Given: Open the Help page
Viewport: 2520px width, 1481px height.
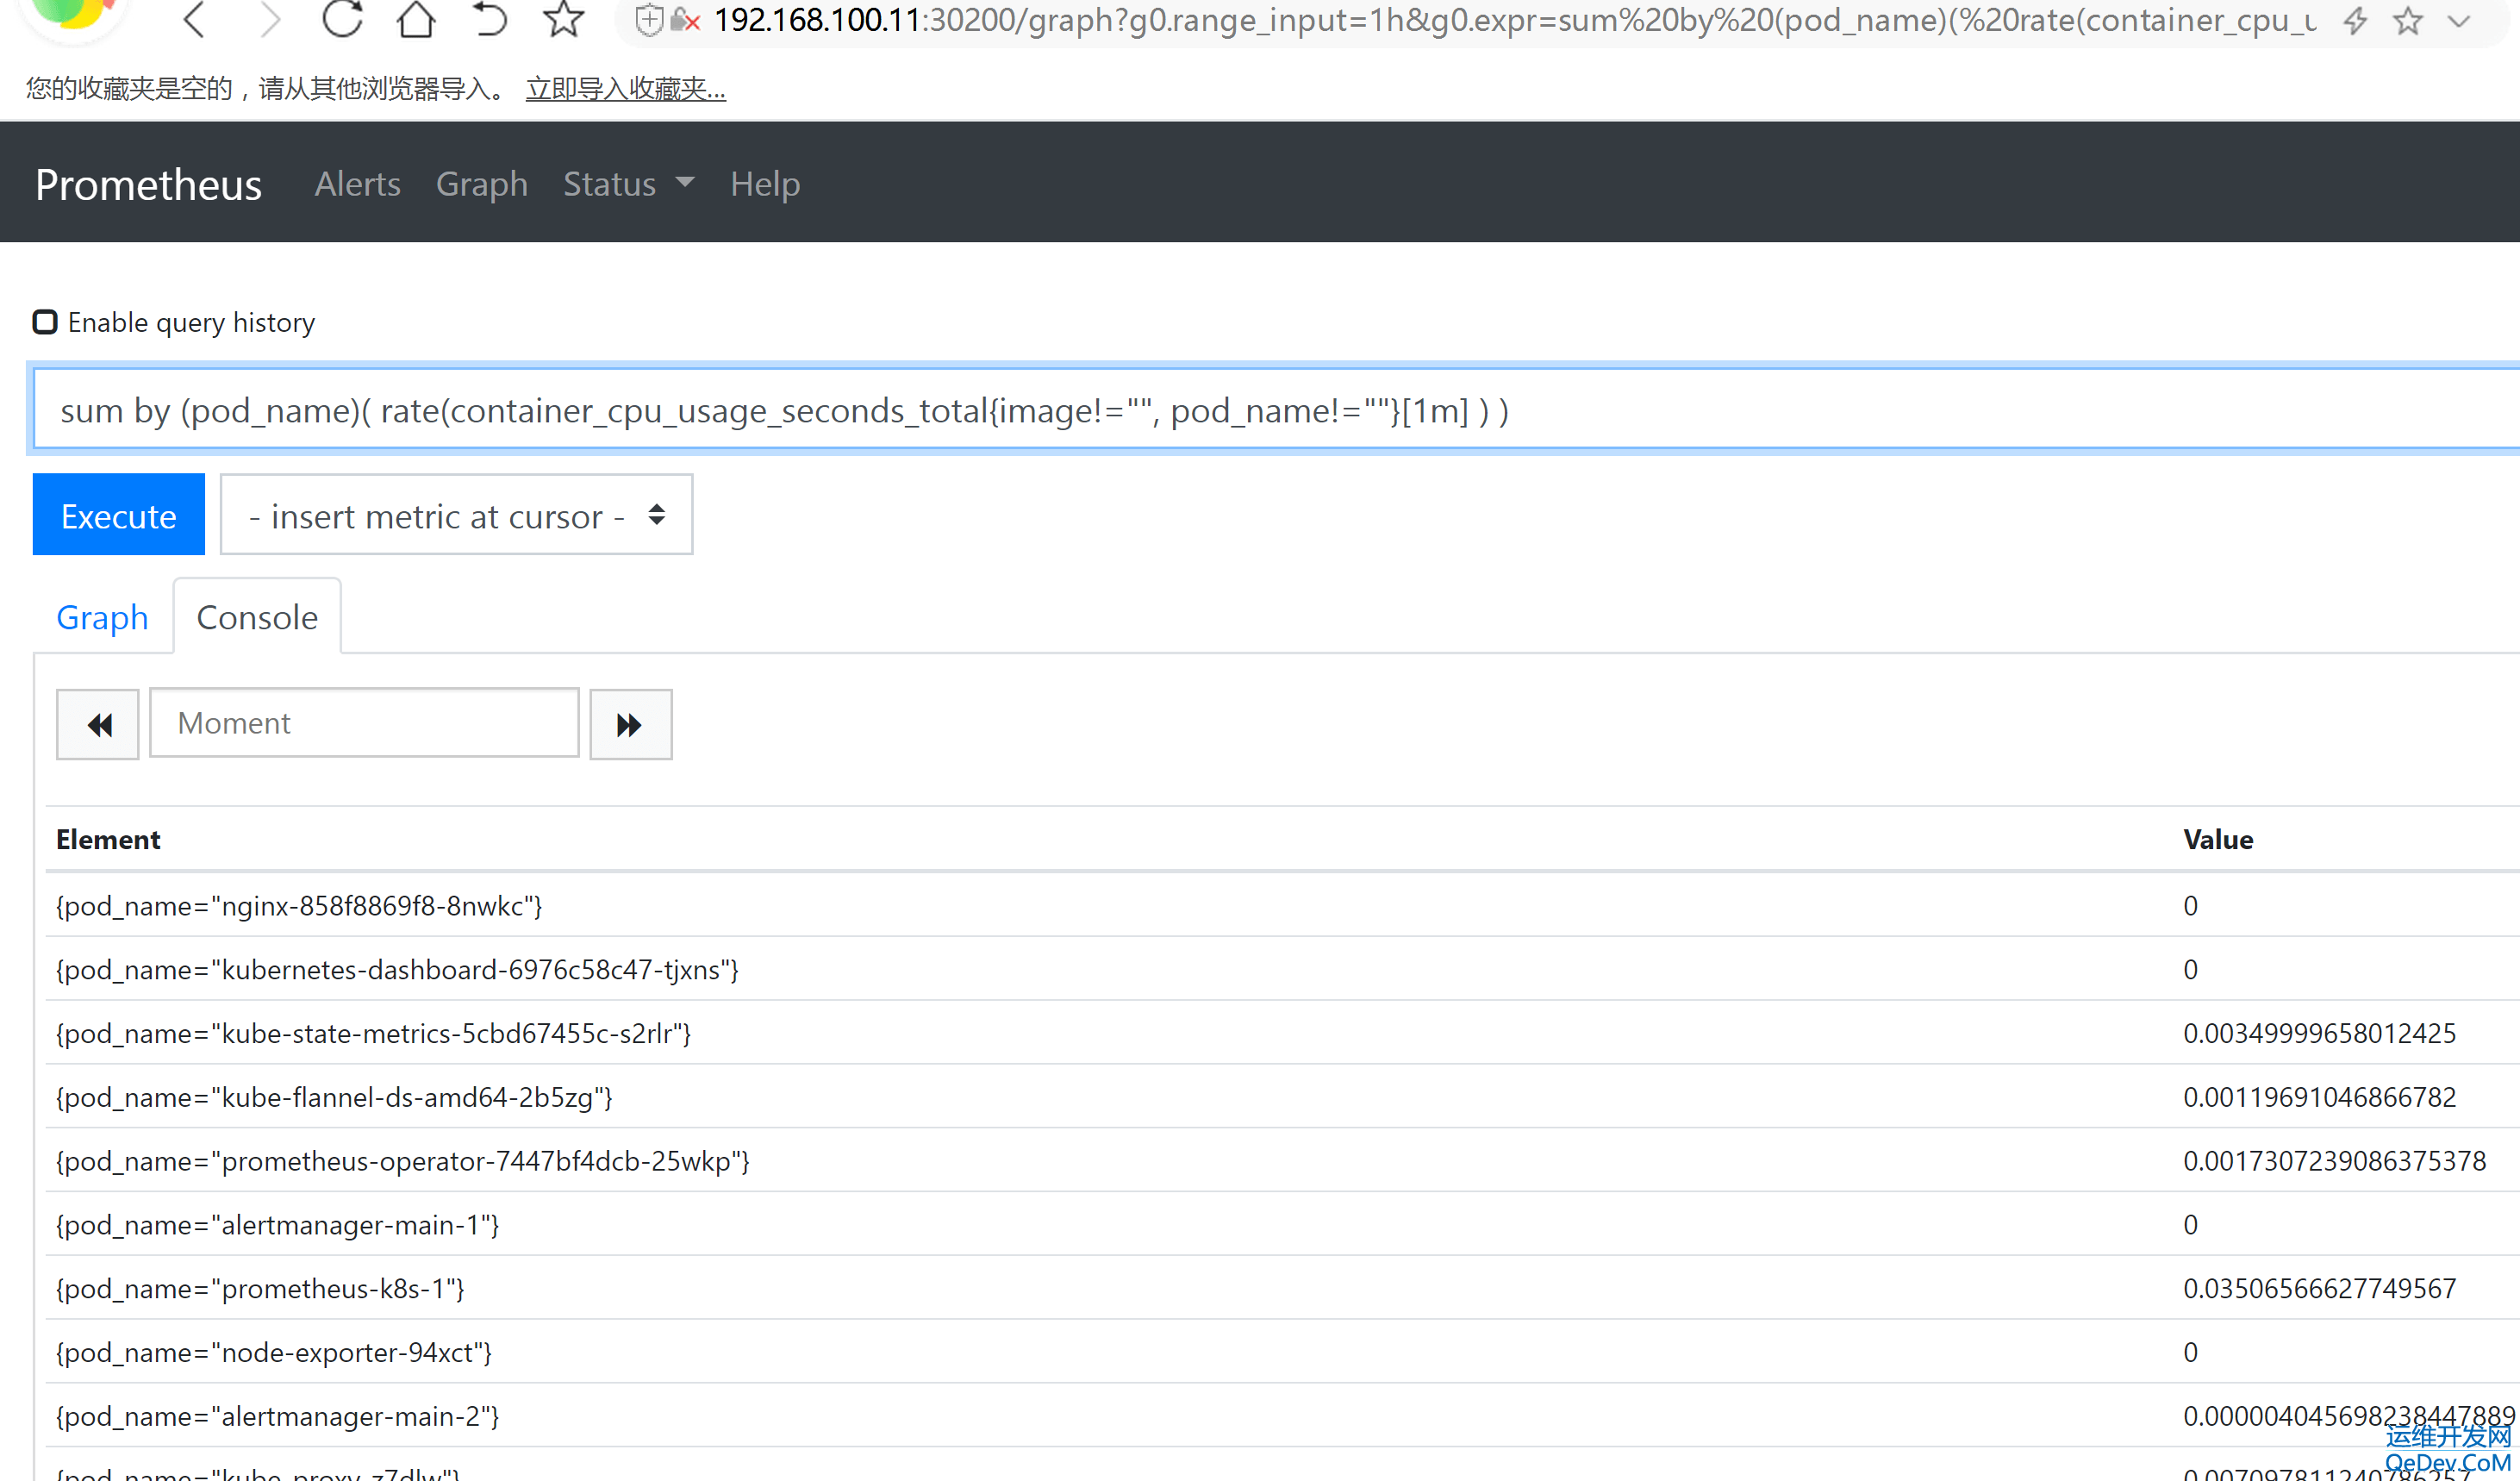Looking at the screenshot, I should click(765, 184).
